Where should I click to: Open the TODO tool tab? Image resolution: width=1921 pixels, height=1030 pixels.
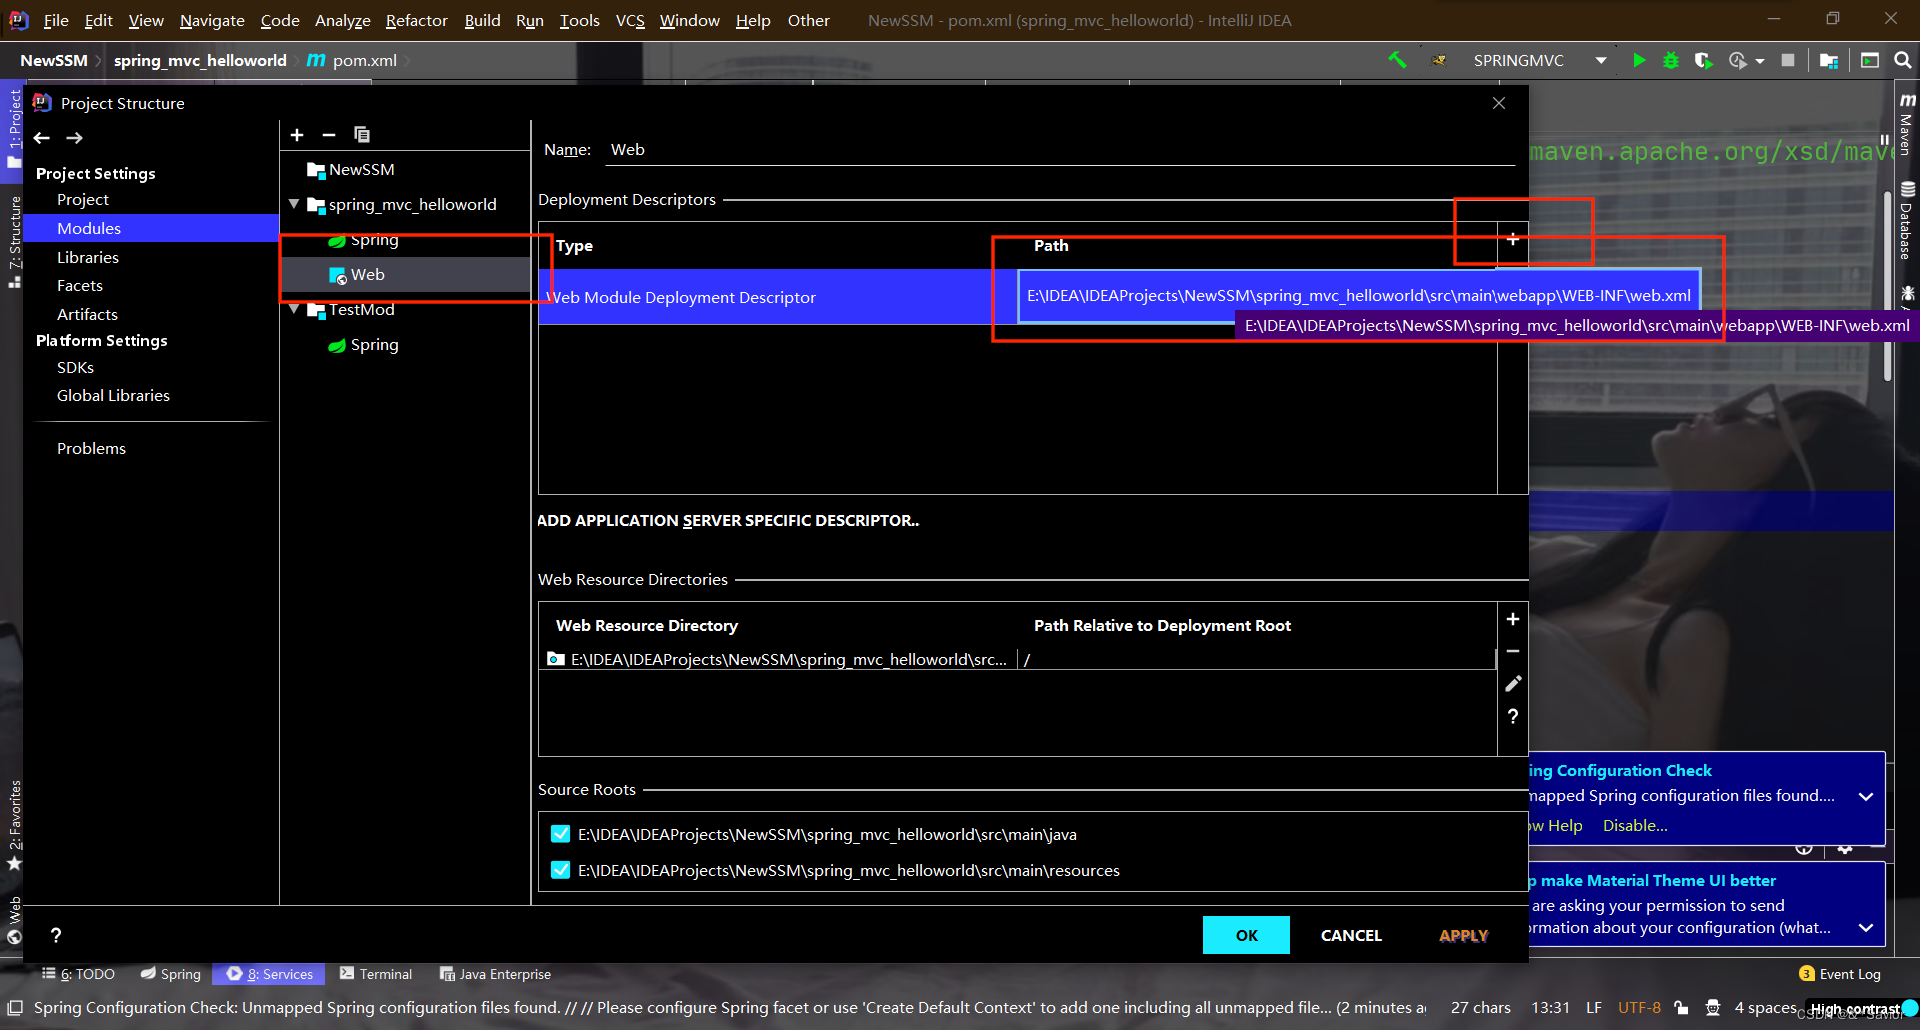tap(78, 974)
